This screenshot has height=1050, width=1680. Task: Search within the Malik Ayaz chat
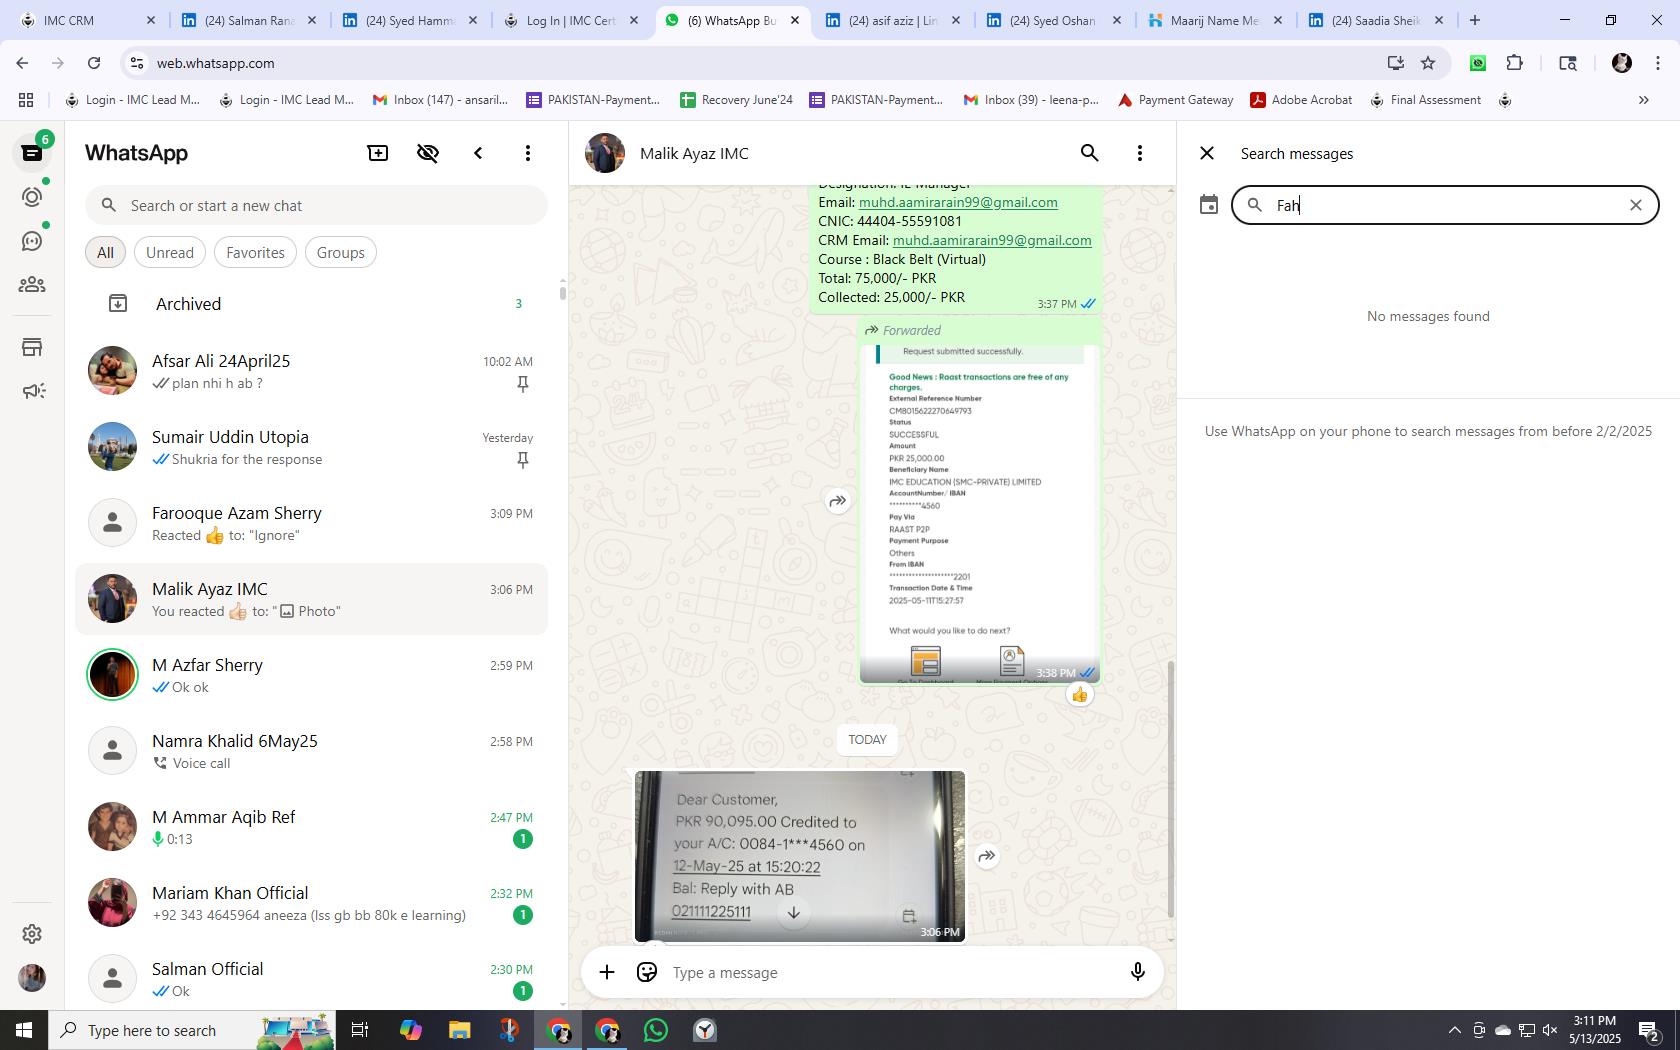pyautogui.click(x=1090, y=153)
